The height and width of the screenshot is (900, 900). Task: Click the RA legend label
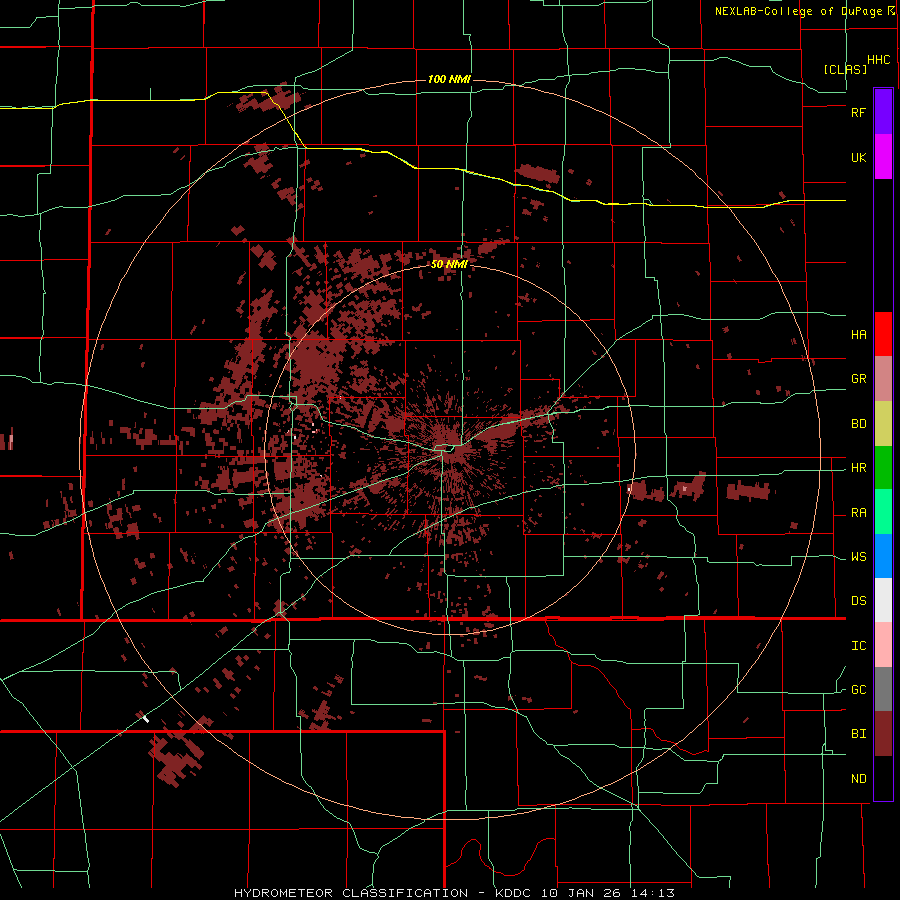tap(858, 513)
